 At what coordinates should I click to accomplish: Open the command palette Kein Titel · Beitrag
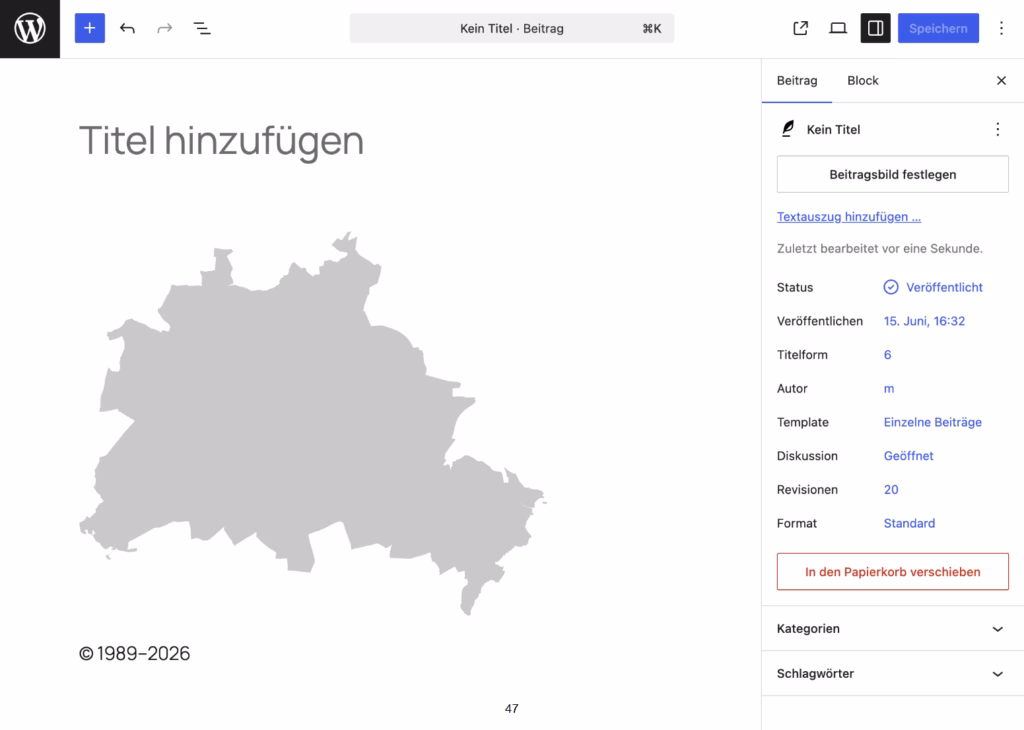coord(512,28)
